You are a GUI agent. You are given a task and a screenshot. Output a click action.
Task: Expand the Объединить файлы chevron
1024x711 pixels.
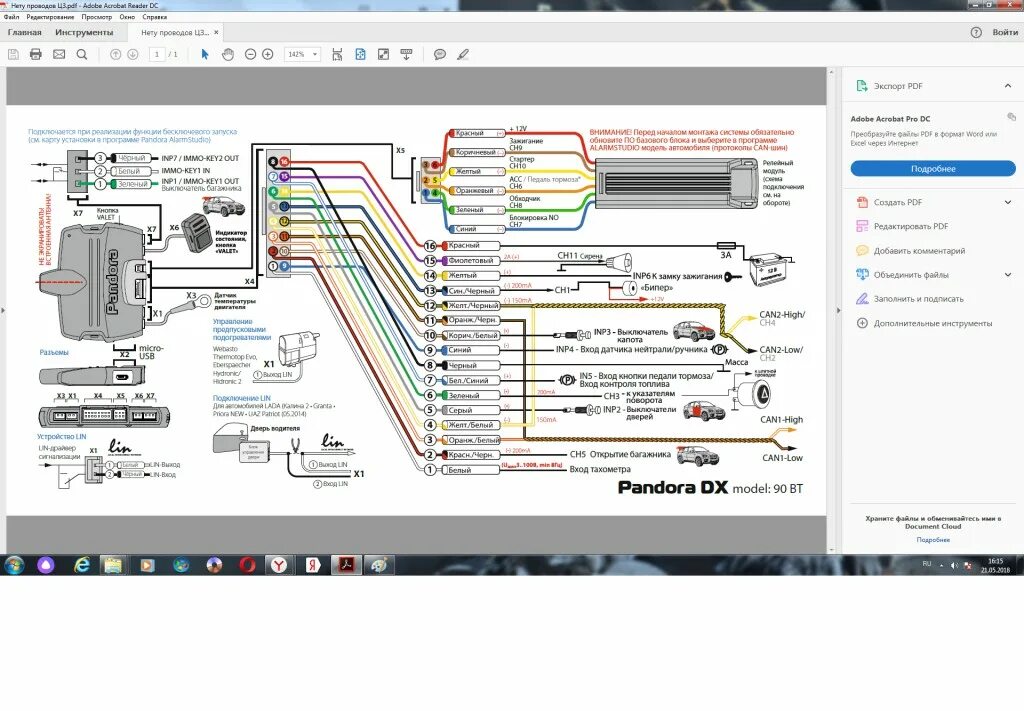point(1008,275)
